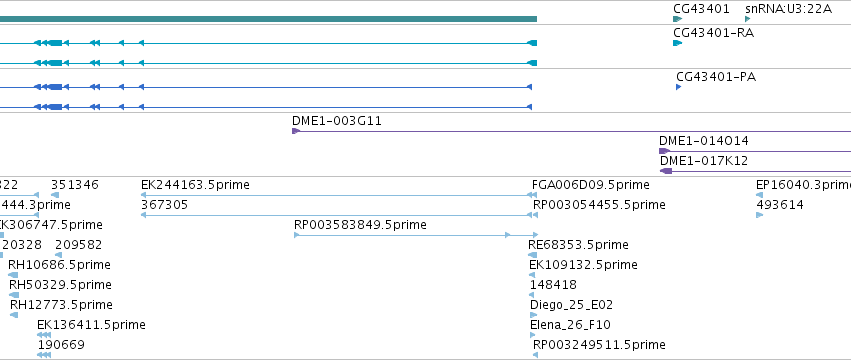The width and height of the screenshot is (851, 360).
Task: Click the EK136411.5prime triple-arrow glyph
Action: pos(44,335)
